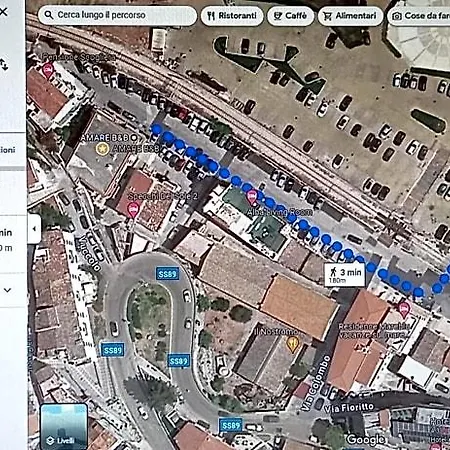Open the Google logo link

click(366, 440)
